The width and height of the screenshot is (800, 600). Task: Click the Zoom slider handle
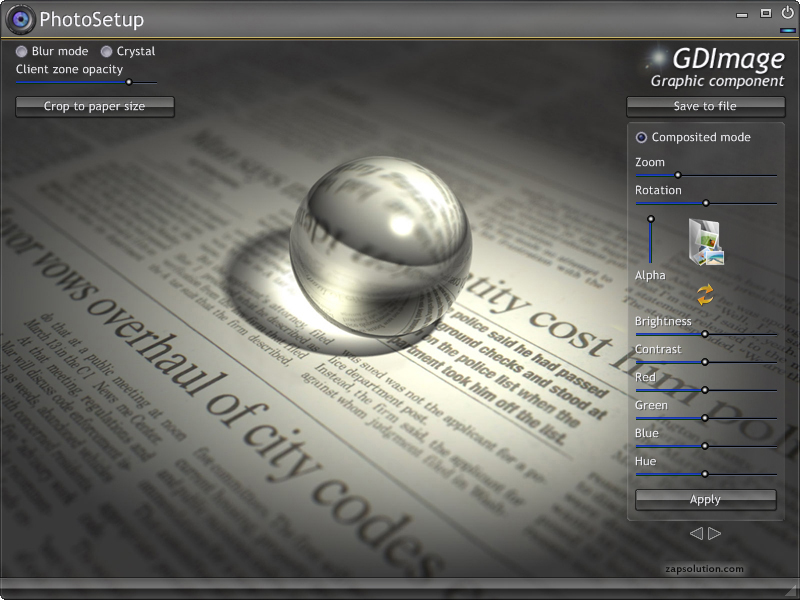tap(678, 175)
